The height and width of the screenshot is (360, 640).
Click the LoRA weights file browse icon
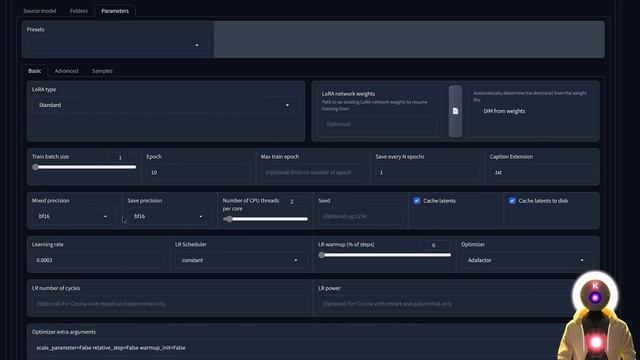click(455, 111)
